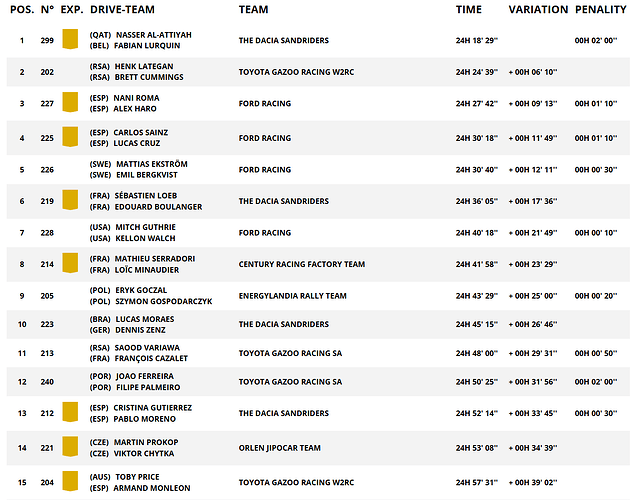
Task: Click the DRIVE-TEAM column header
Action: pyautogui.click(x=121, y=9)
